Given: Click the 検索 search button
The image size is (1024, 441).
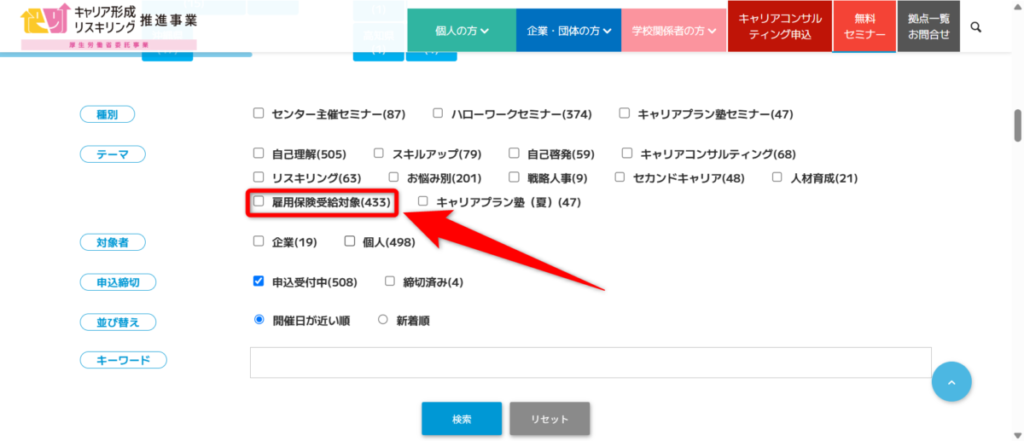Looking at the screenshot, I should pyautogui.click(x=462, y=419).
